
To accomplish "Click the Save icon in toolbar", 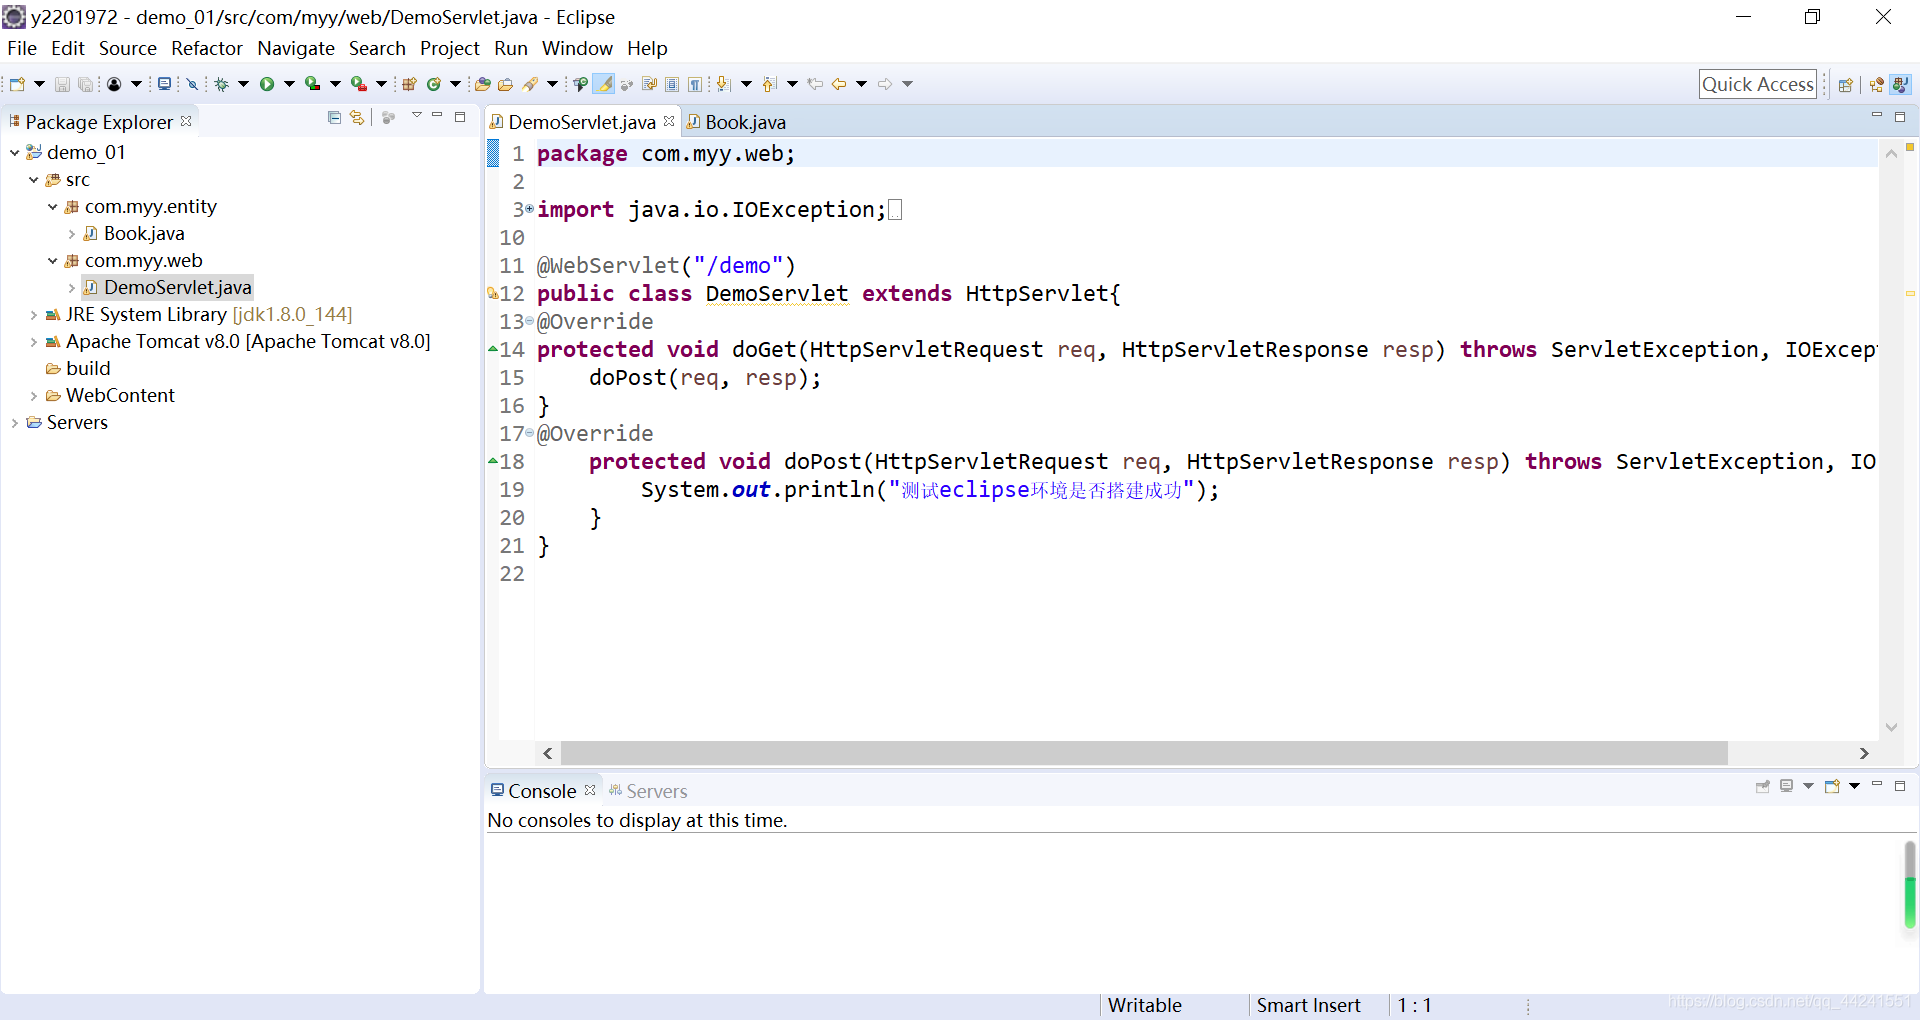I will (x=62, y=84).
